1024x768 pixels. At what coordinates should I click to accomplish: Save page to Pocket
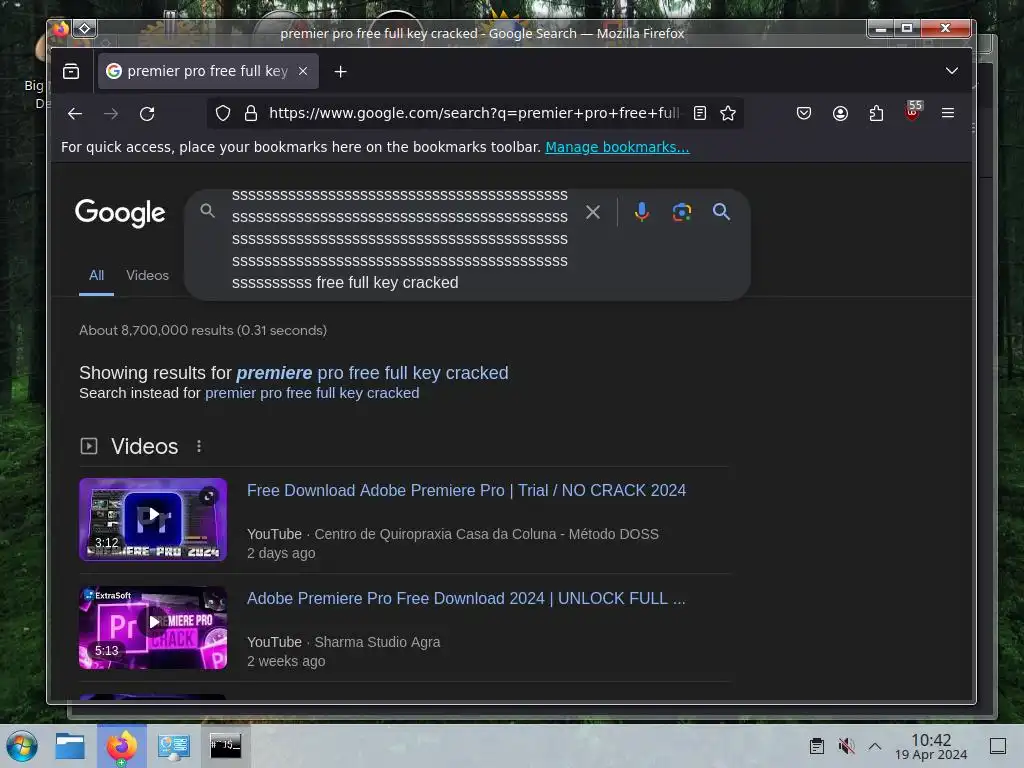[x=804, y=114]
